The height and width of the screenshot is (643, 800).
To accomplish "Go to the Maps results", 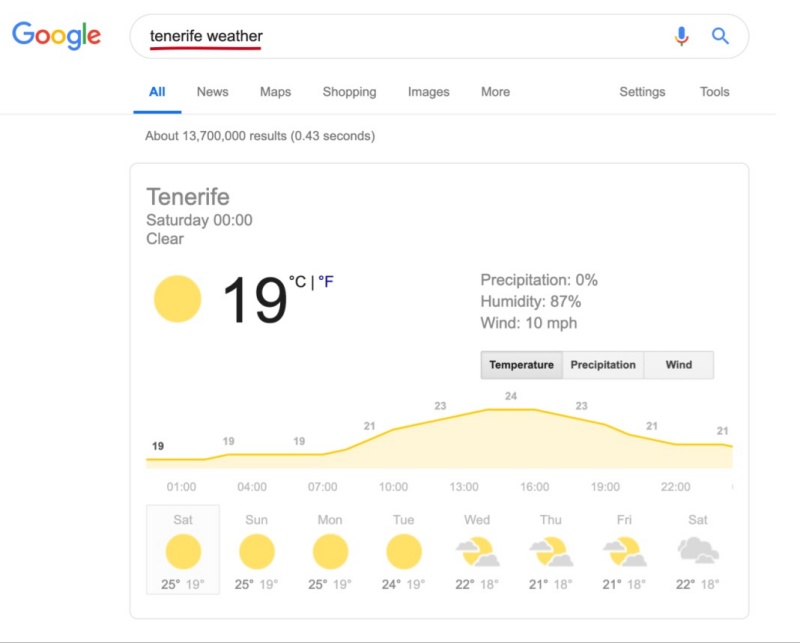I will pyautogui.click(x=276, y=92).
